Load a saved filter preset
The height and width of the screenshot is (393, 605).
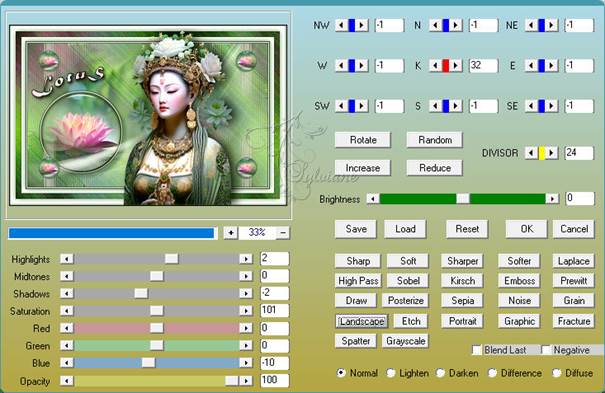click(x=405, y=229)
